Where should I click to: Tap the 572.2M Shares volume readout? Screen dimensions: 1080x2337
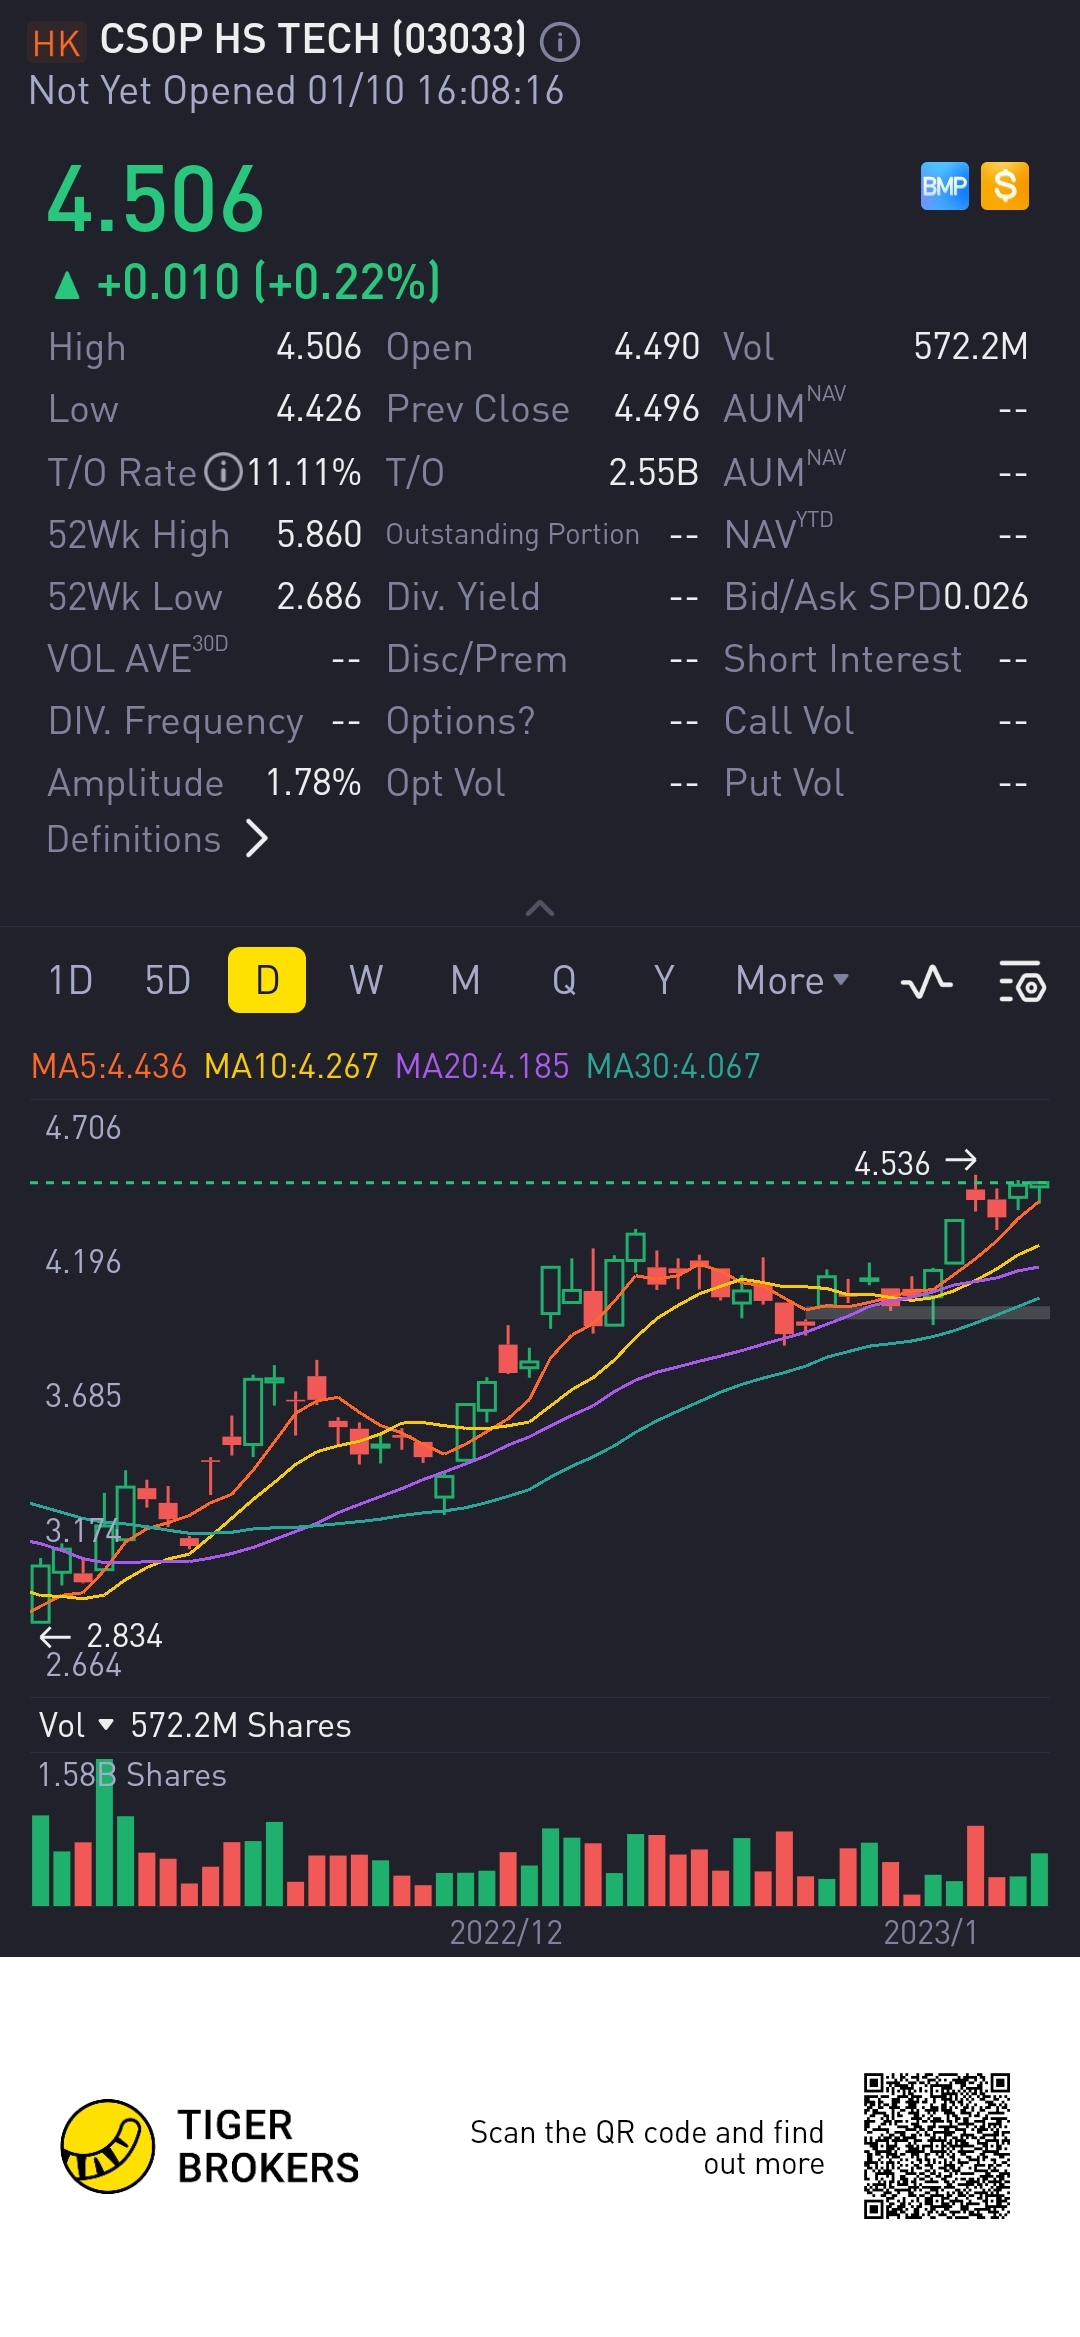(x=241, y=1725)
